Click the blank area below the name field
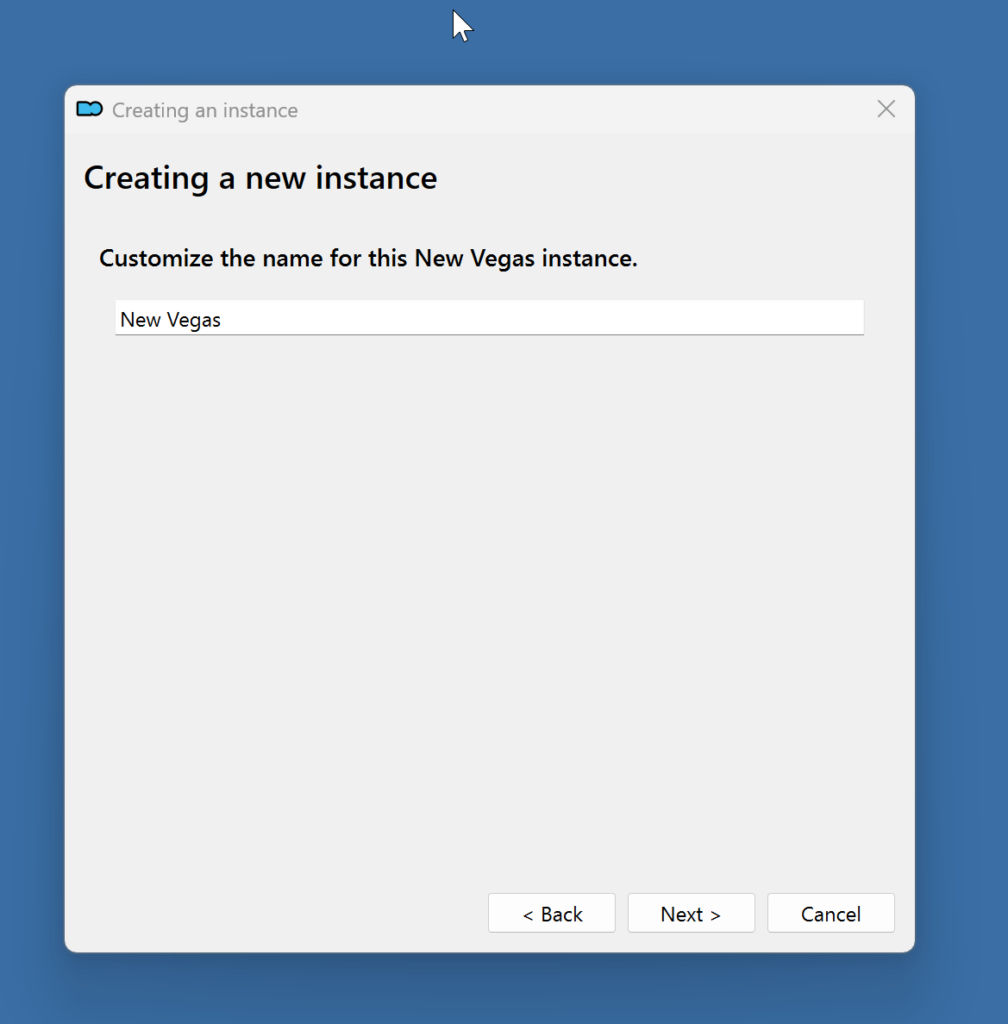The image size is (1008, 1024). point(489,600)
